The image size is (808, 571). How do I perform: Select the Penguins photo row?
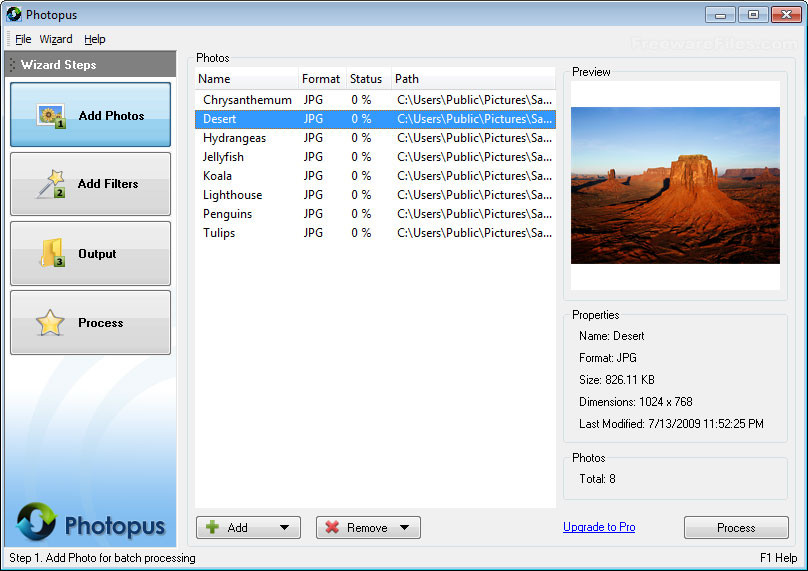click(375, 214)
